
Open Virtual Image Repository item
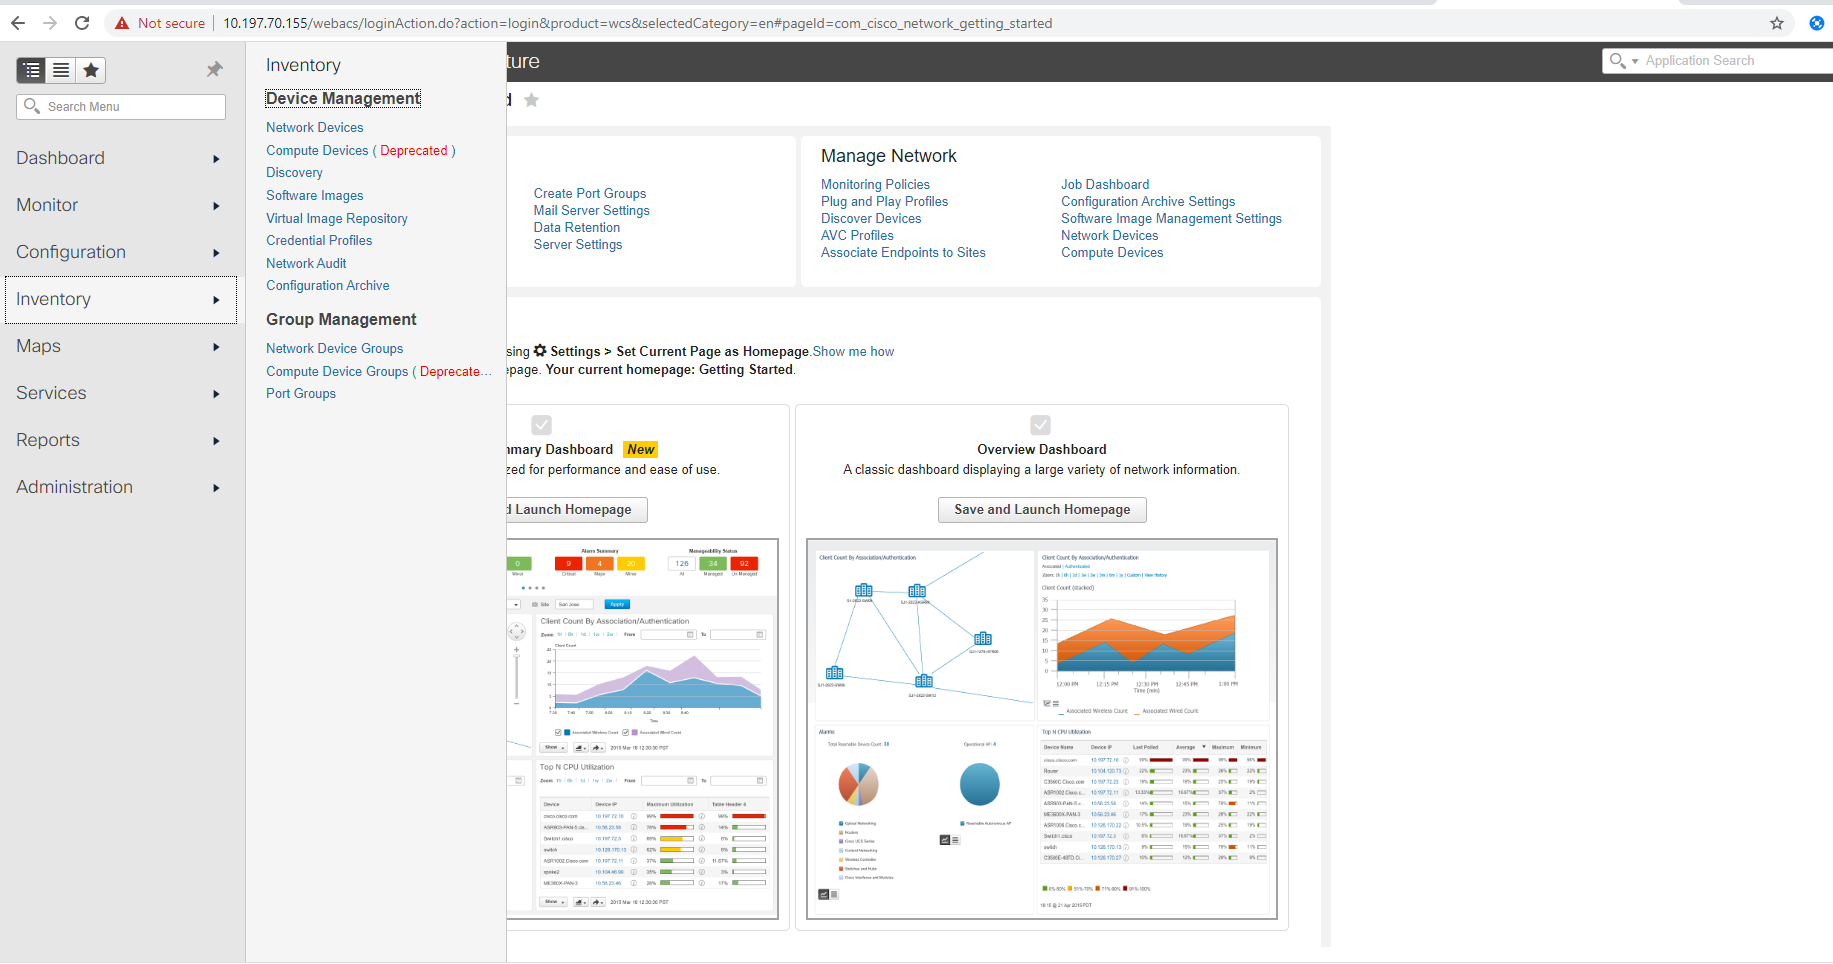pos(336,218)
